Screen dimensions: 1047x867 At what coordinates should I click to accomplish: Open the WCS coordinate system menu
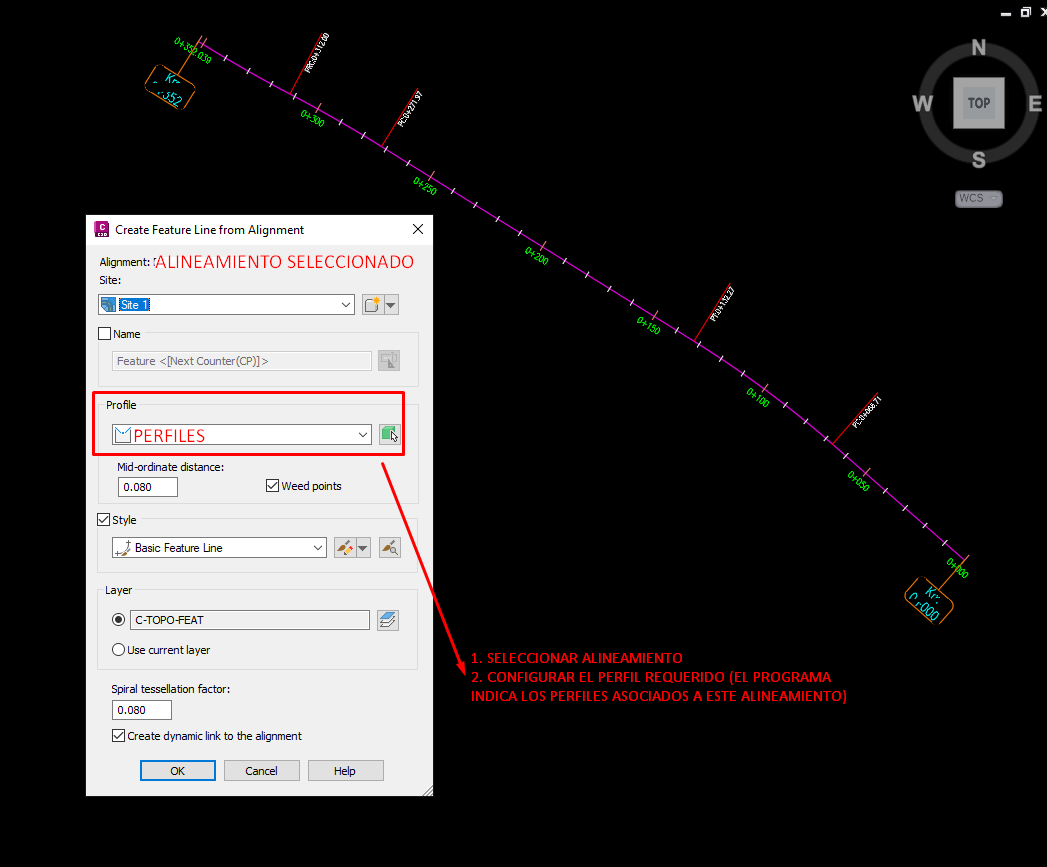click(x=977, y=198)
